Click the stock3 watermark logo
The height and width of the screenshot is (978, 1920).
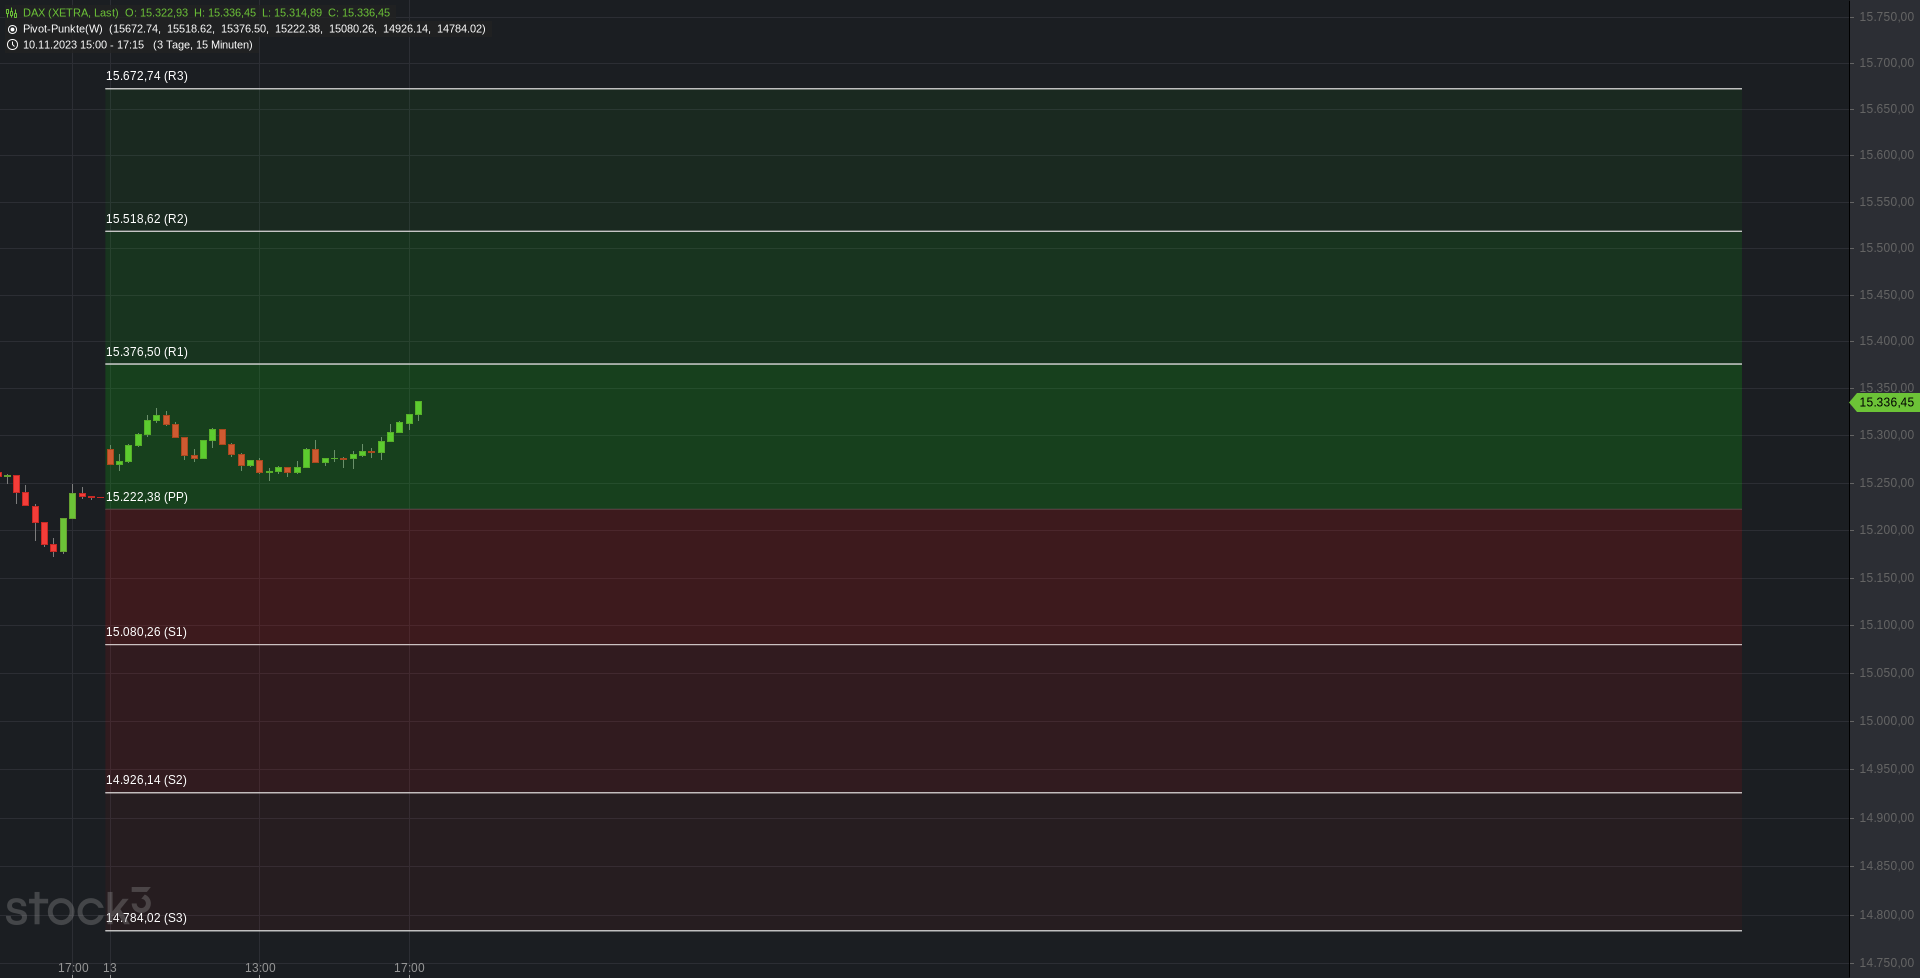coord(78,907)
